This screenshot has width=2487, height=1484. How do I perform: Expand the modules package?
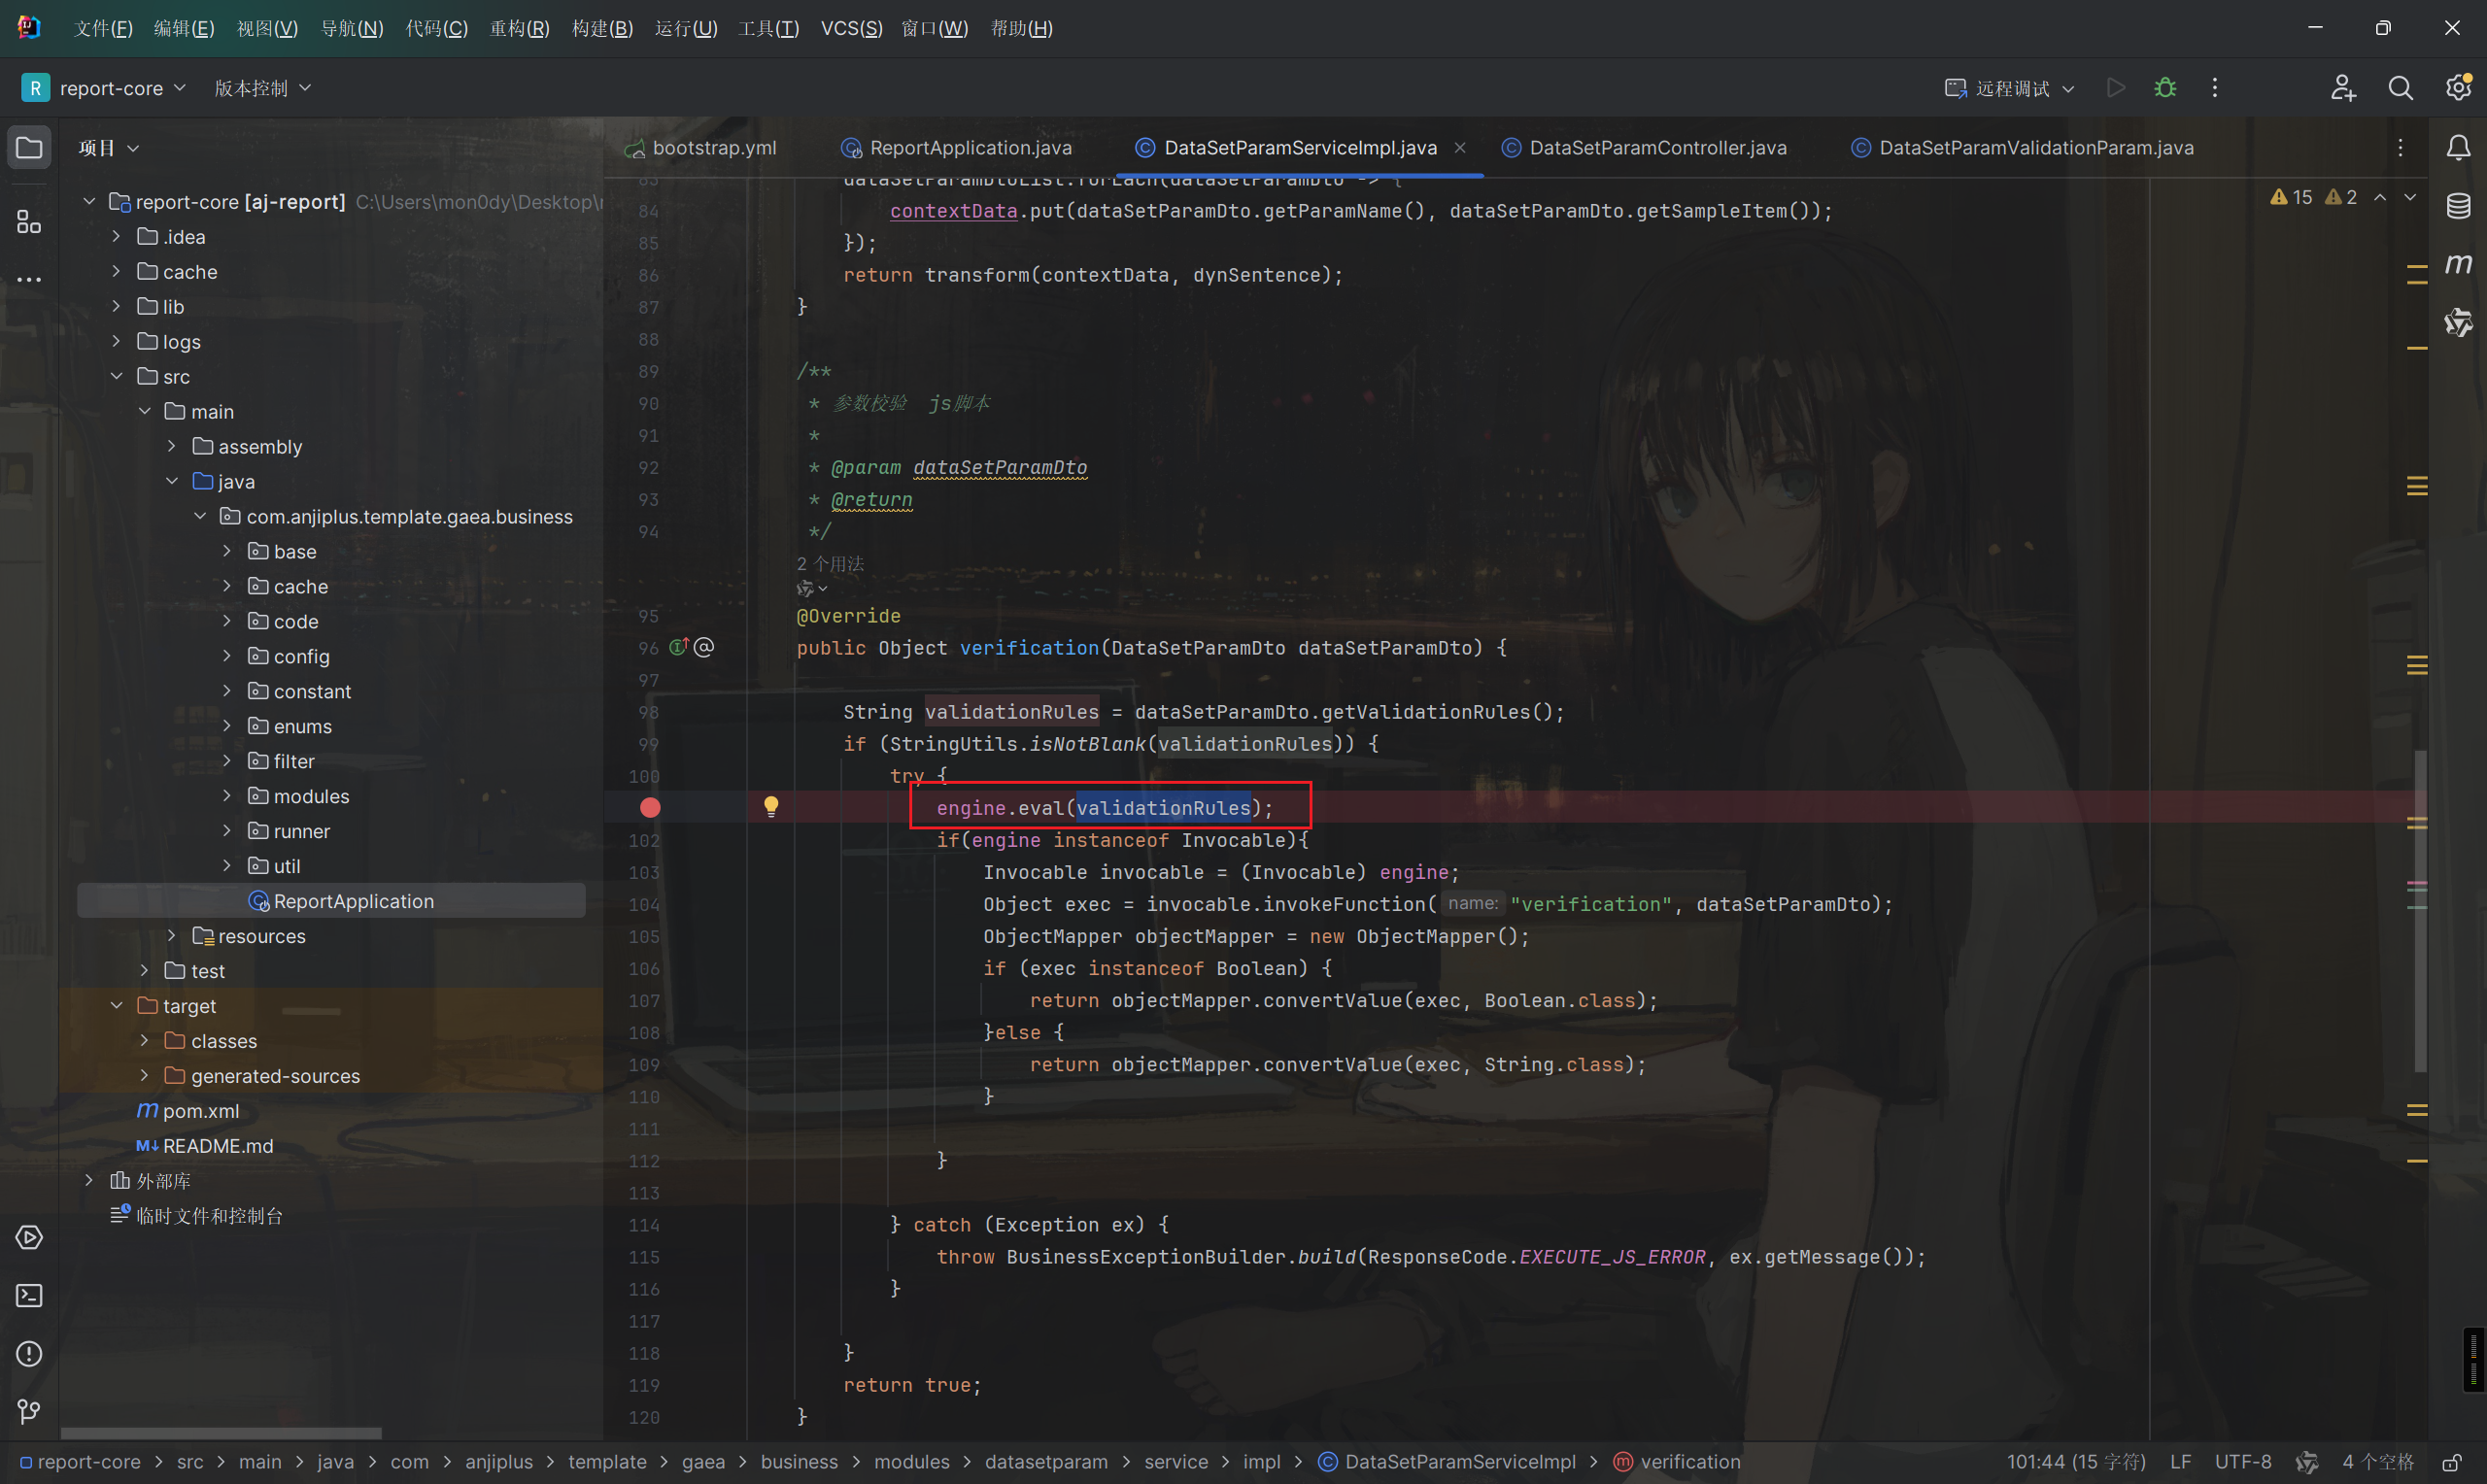[x=226, y=795]
